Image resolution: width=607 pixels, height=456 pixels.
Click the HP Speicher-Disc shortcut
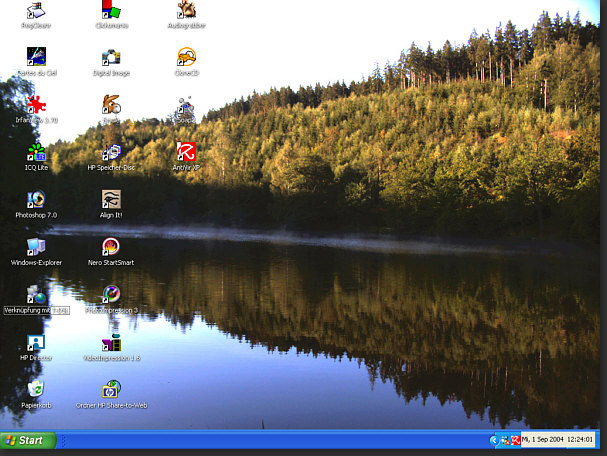[111, 152]
